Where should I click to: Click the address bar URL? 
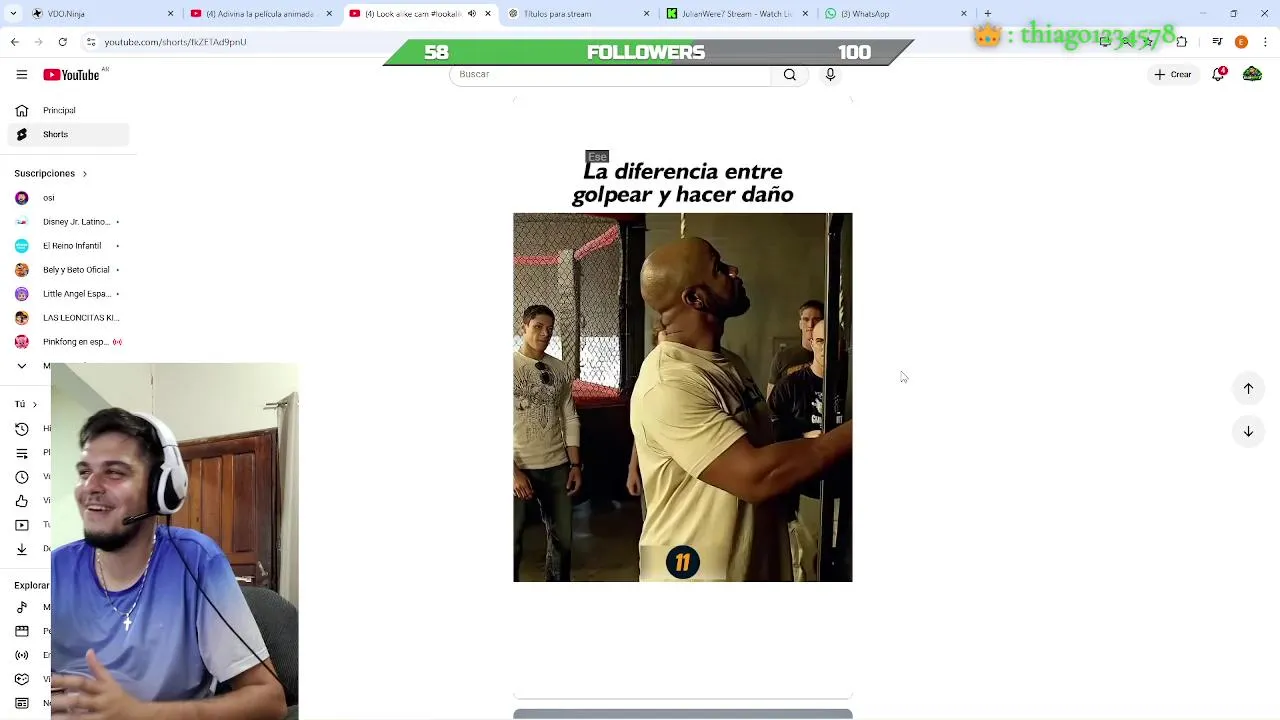[x=175, y=42]
